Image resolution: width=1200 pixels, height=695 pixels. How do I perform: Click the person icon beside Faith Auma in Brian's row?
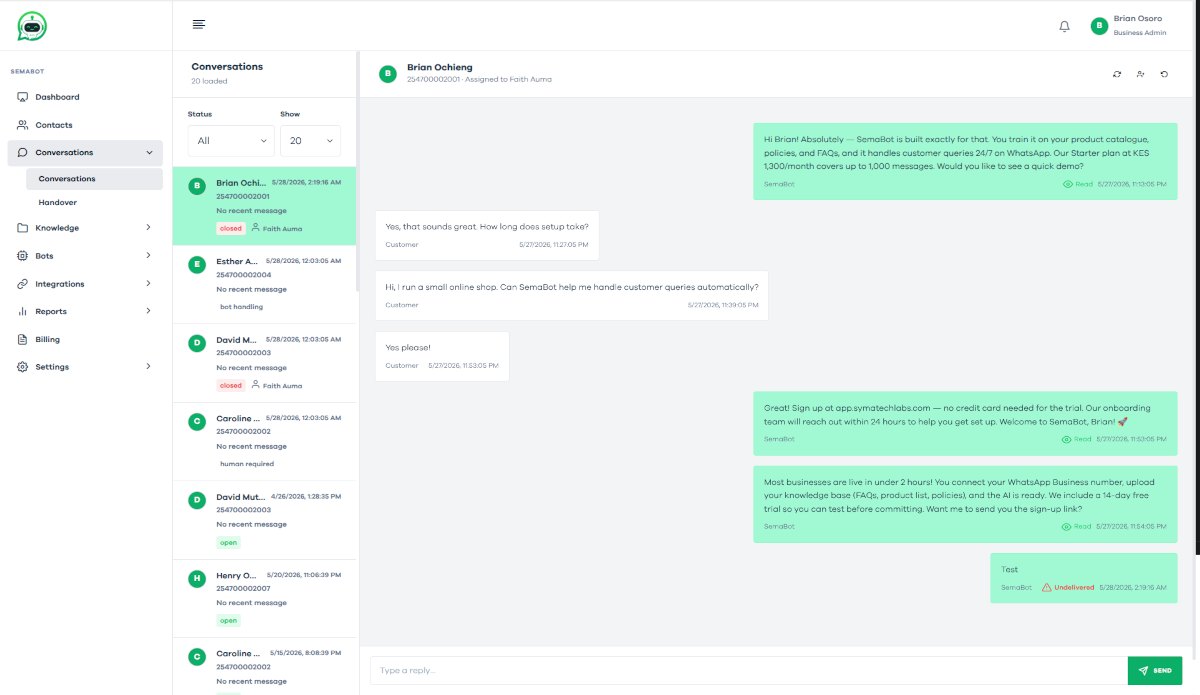click(x=255, y=228)
